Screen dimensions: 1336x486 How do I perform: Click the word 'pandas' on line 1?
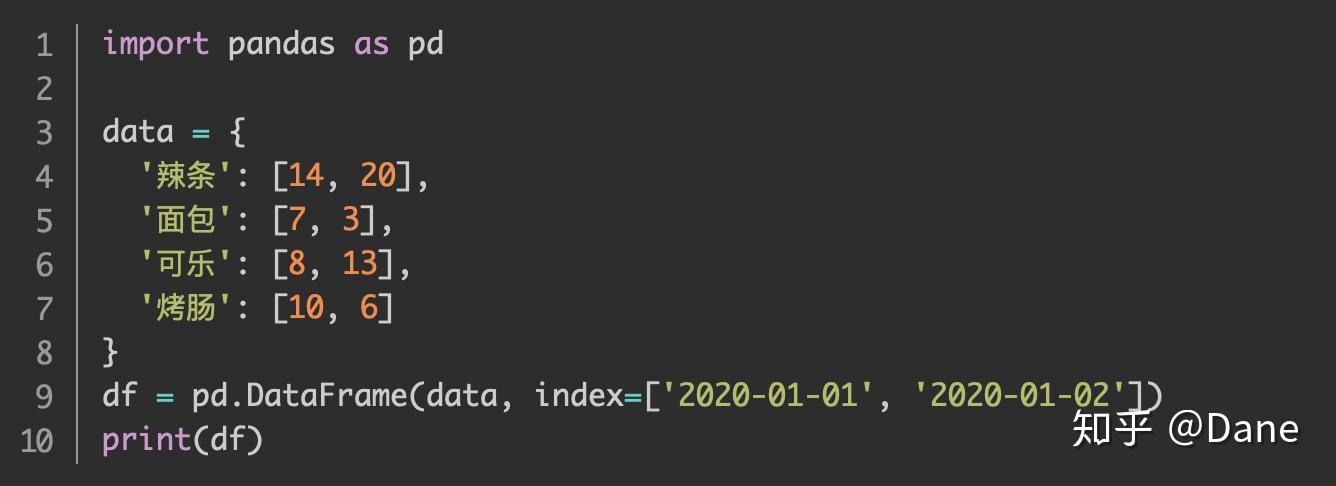click(x=281, y=45)
